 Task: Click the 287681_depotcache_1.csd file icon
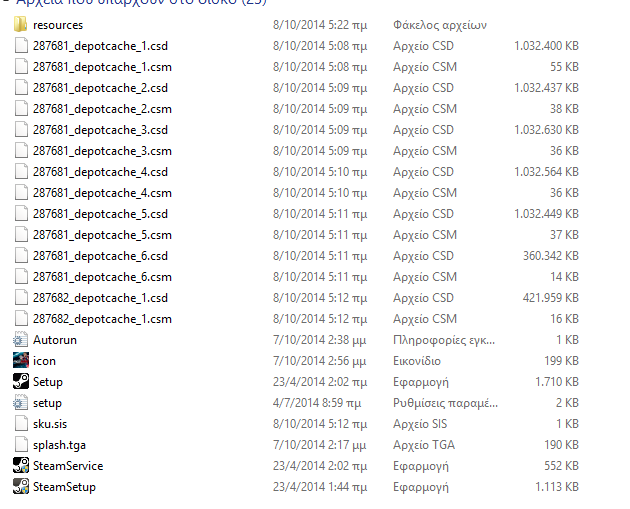[x=21, y=45]
